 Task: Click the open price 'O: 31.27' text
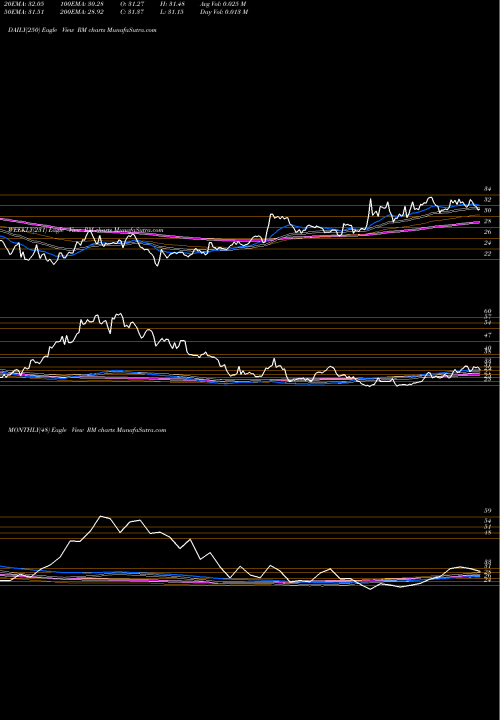pyautogui.click(x=133, y=4)
